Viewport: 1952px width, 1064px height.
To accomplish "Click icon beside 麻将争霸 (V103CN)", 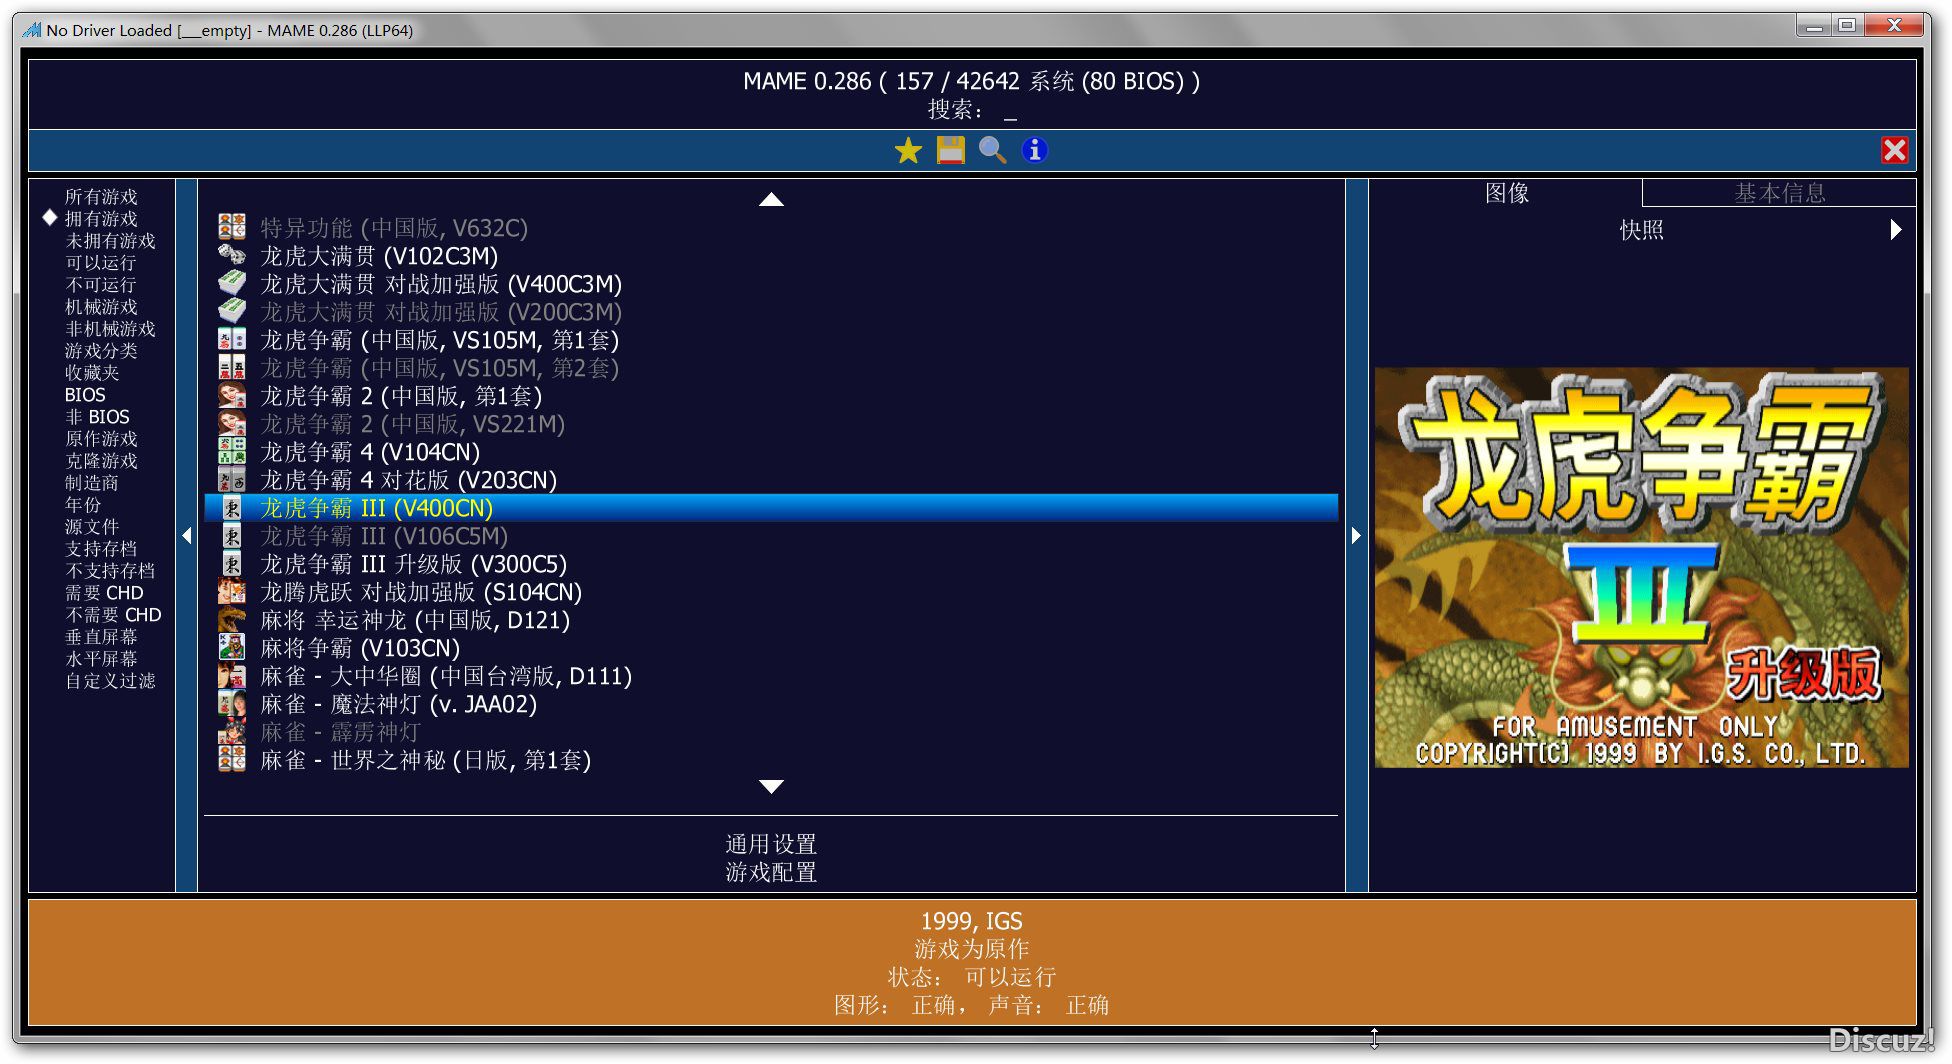I will pyautogui.click(x=232, y=648).
